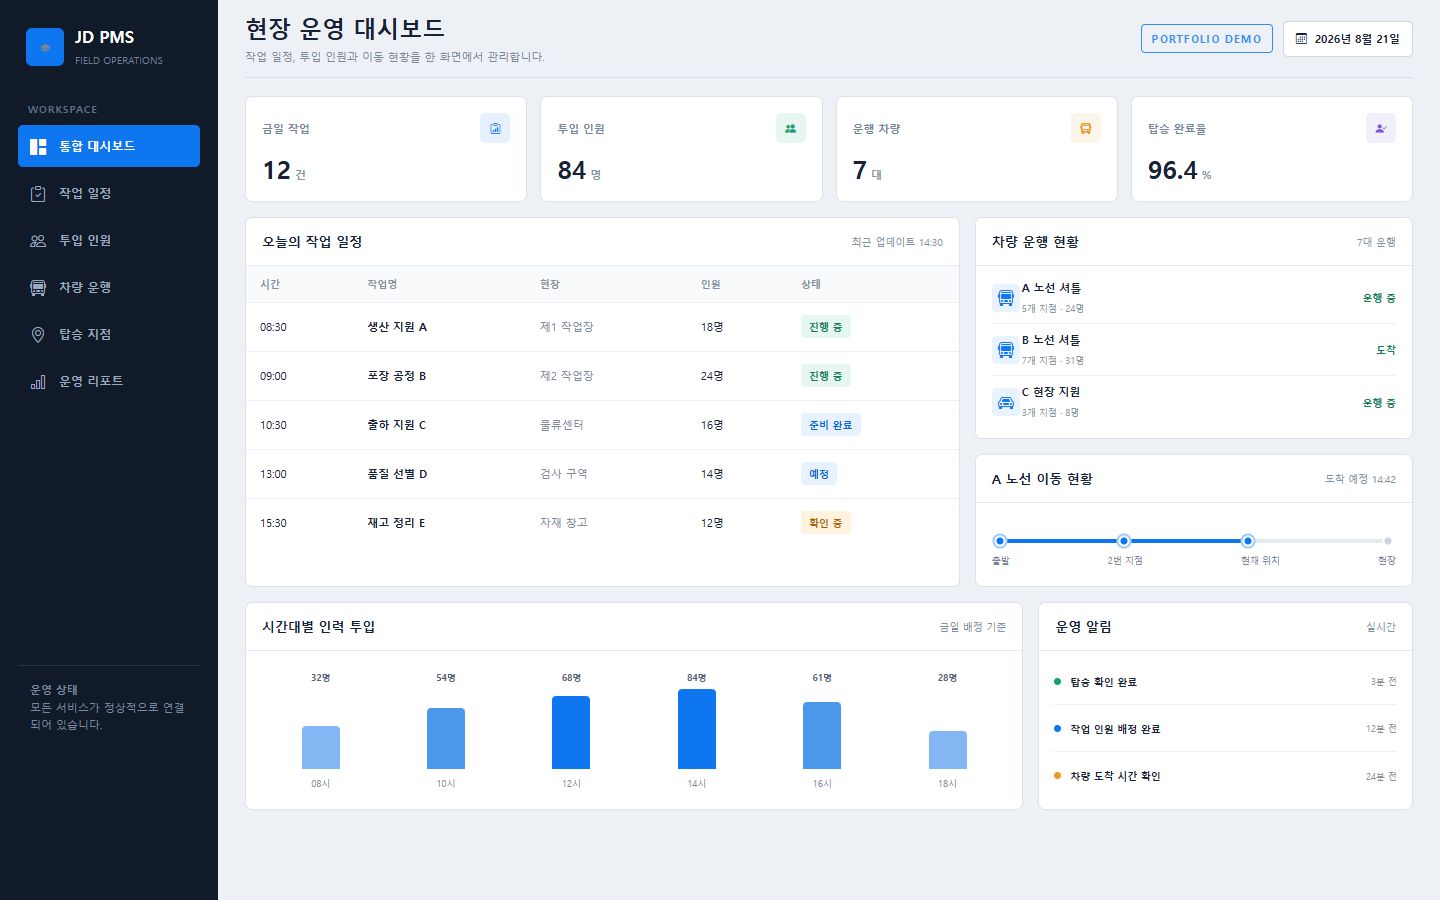Click the 작업명 column header
Viewport: 1440px width, 900px height.
coord(382,285)
